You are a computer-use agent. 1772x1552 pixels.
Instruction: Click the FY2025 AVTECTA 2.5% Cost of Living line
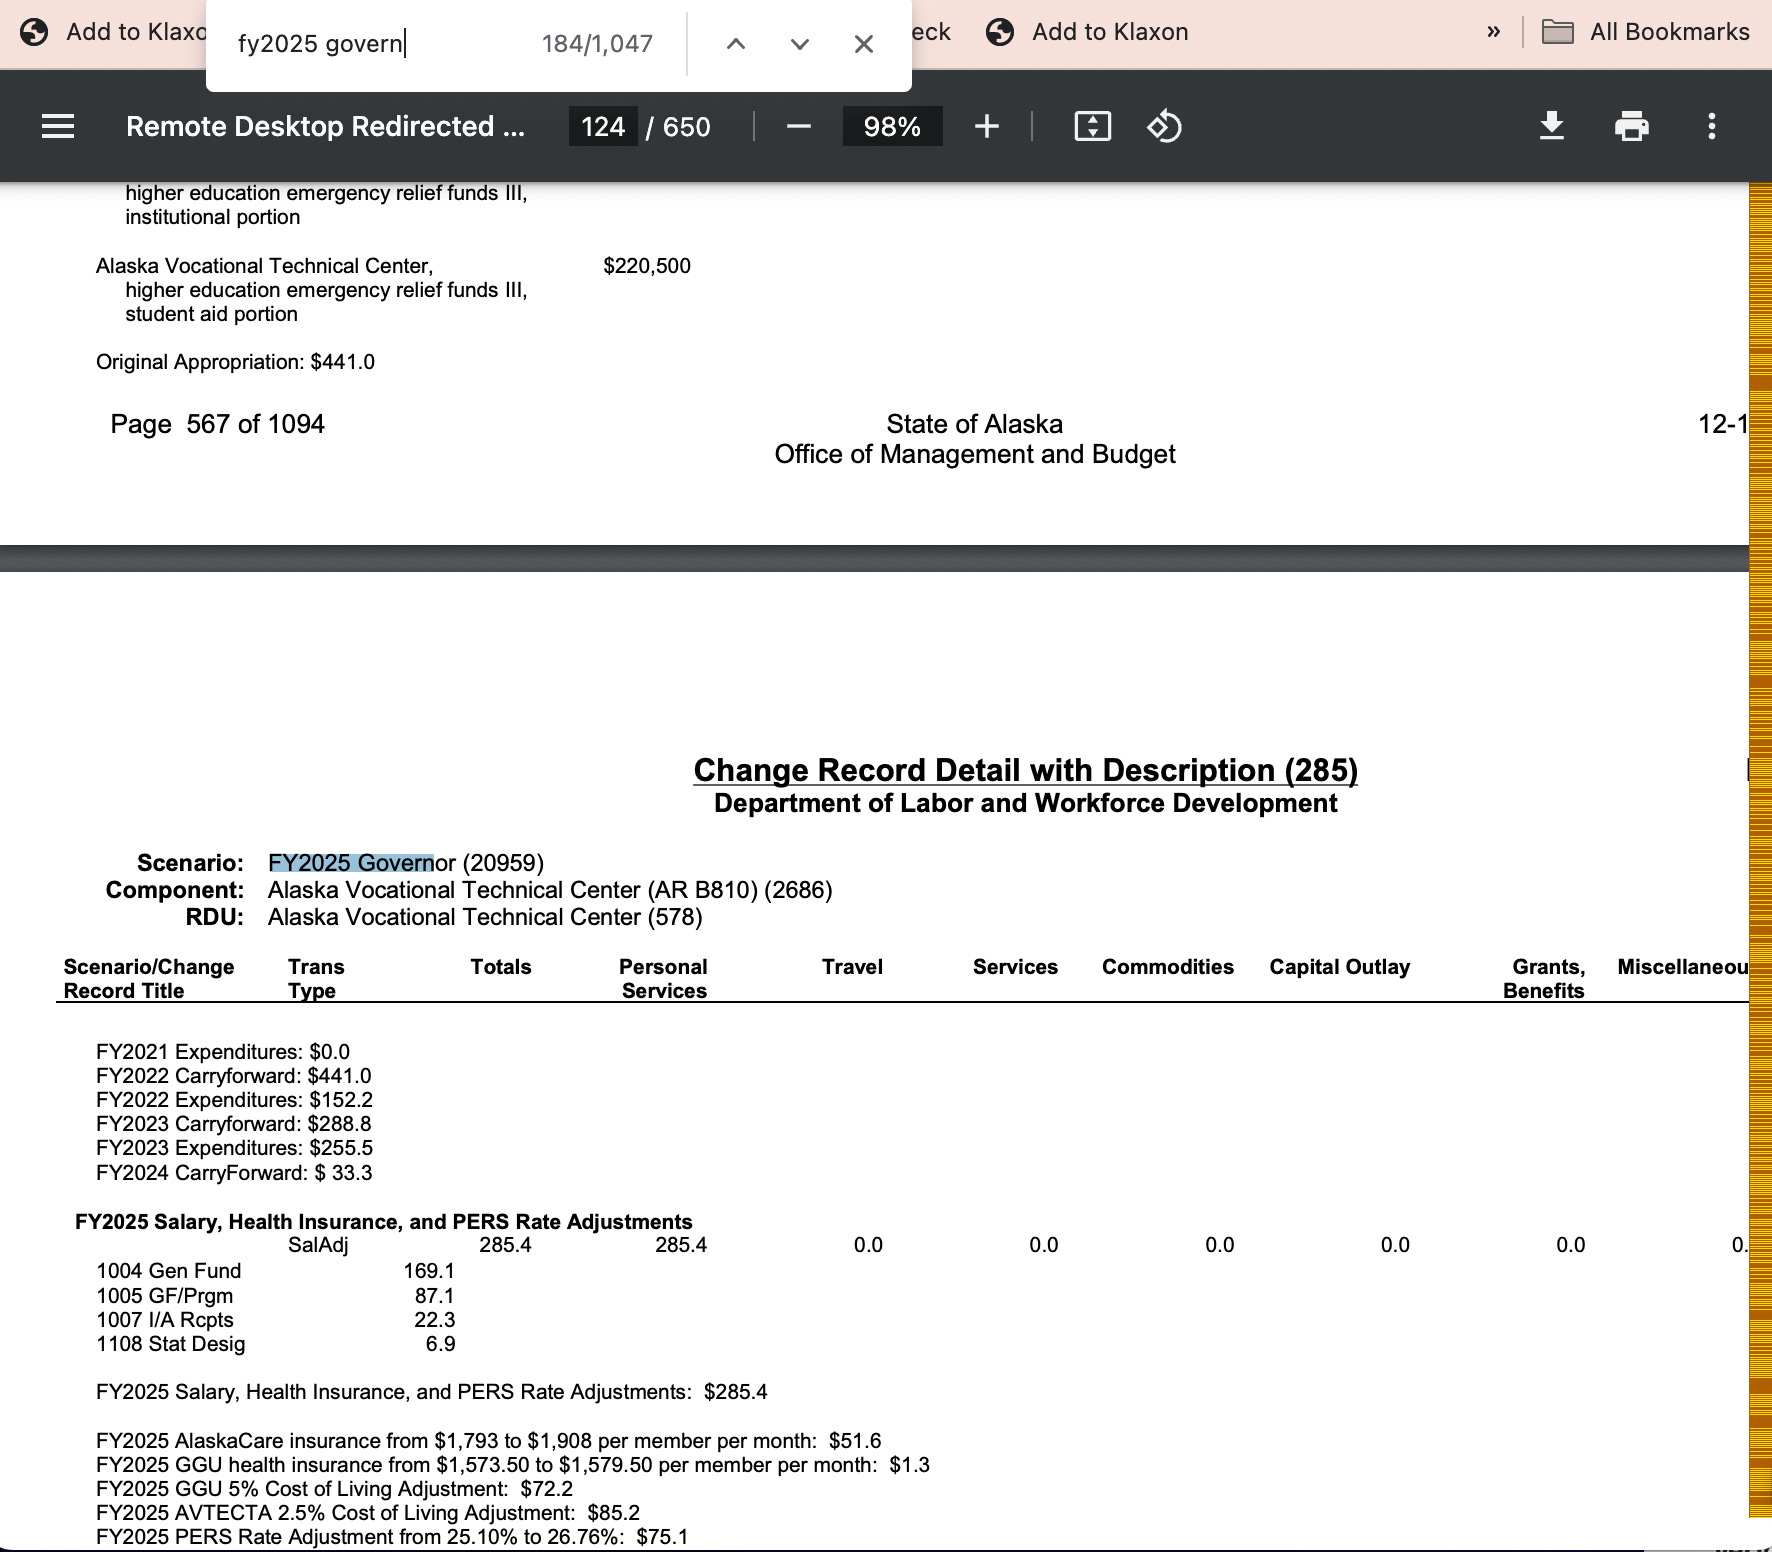368,1513
